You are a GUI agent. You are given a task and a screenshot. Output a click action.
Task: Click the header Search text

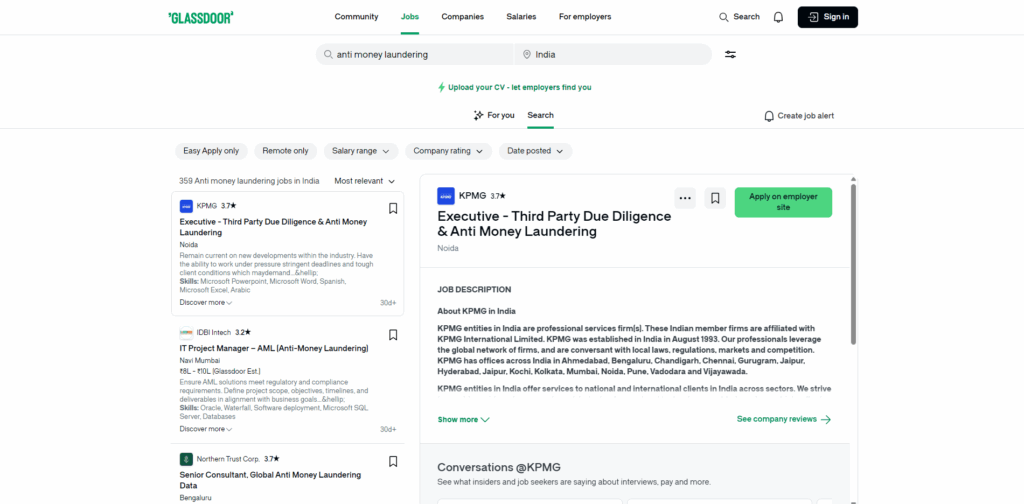[746, 17]
